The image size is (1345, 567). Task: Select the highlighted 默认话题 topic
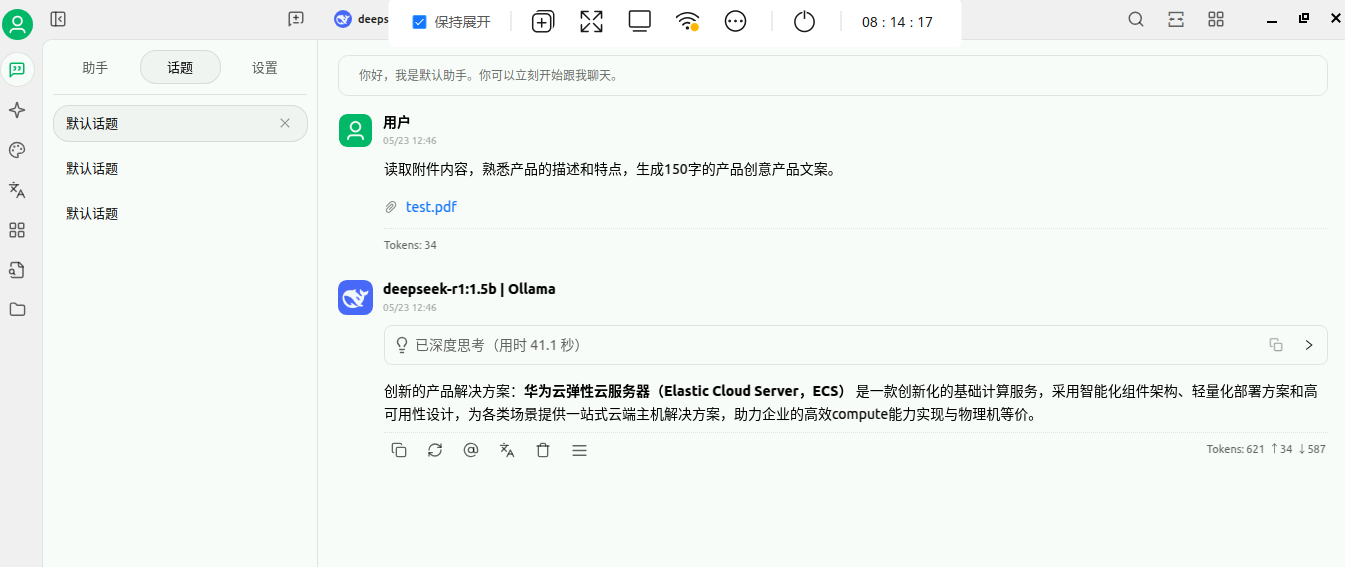click(180, 123)
